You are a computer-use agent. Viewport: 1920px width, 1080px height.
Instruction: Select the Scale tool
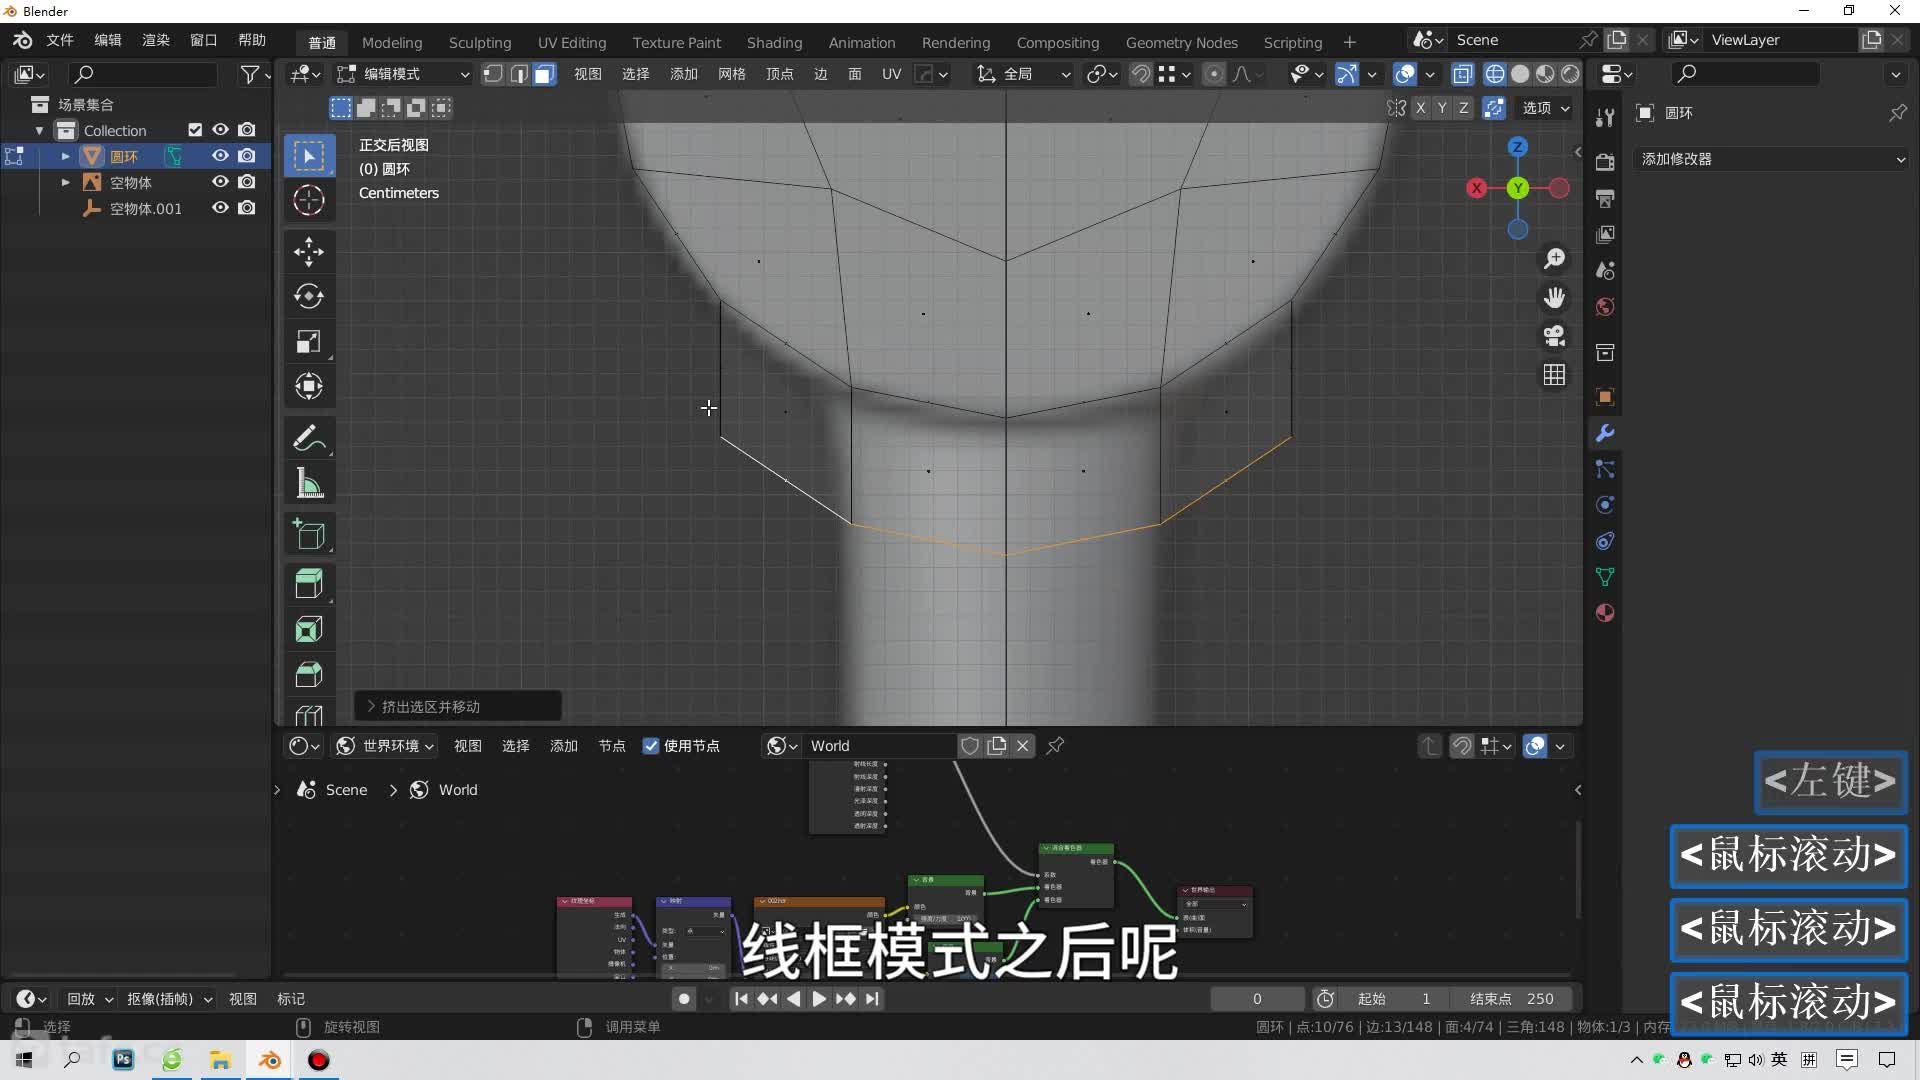point(309,341)
